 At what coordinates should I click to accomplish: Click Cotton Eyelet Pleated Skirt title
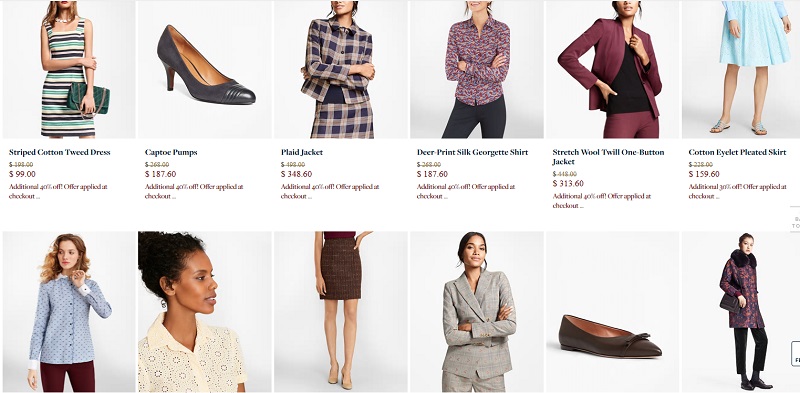point(737,152)
